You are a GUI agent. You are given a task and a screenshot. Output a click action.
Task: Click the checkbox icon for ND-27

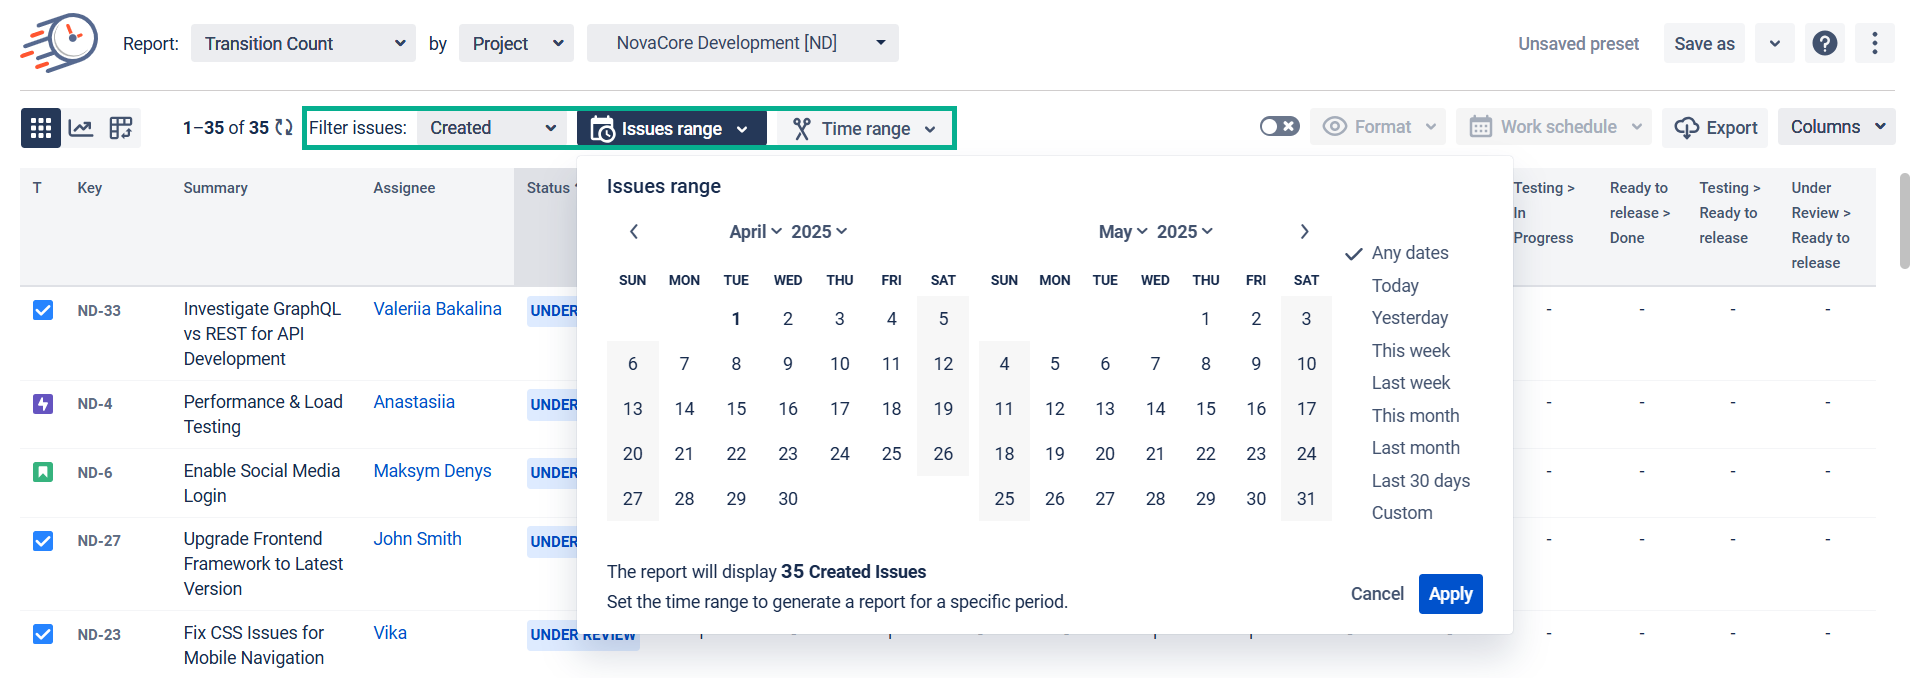[x=43, y=541]
